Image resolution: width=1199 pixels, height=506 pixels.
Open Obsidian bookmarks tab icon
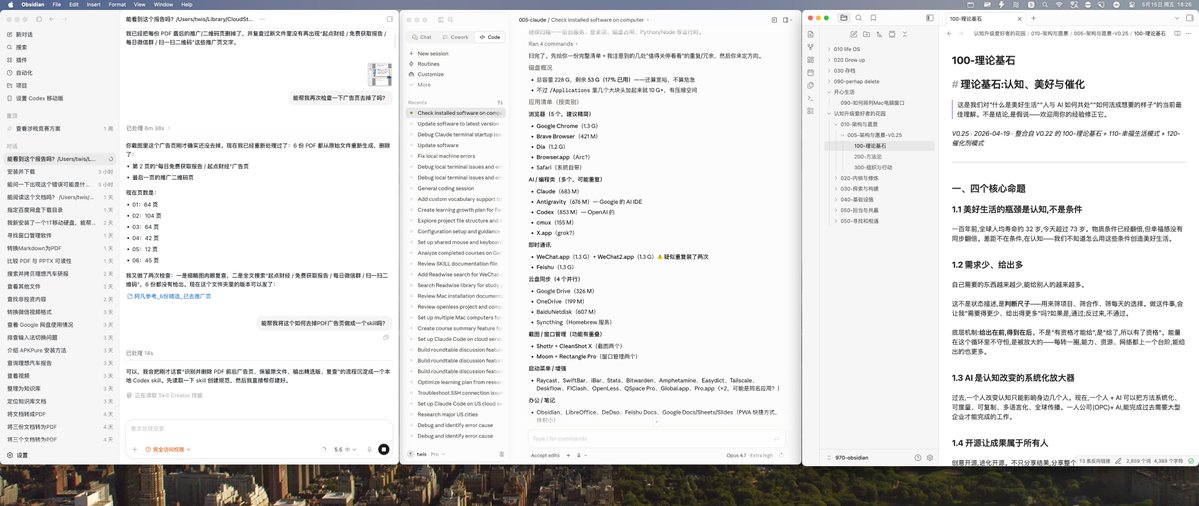coord(873,18)
